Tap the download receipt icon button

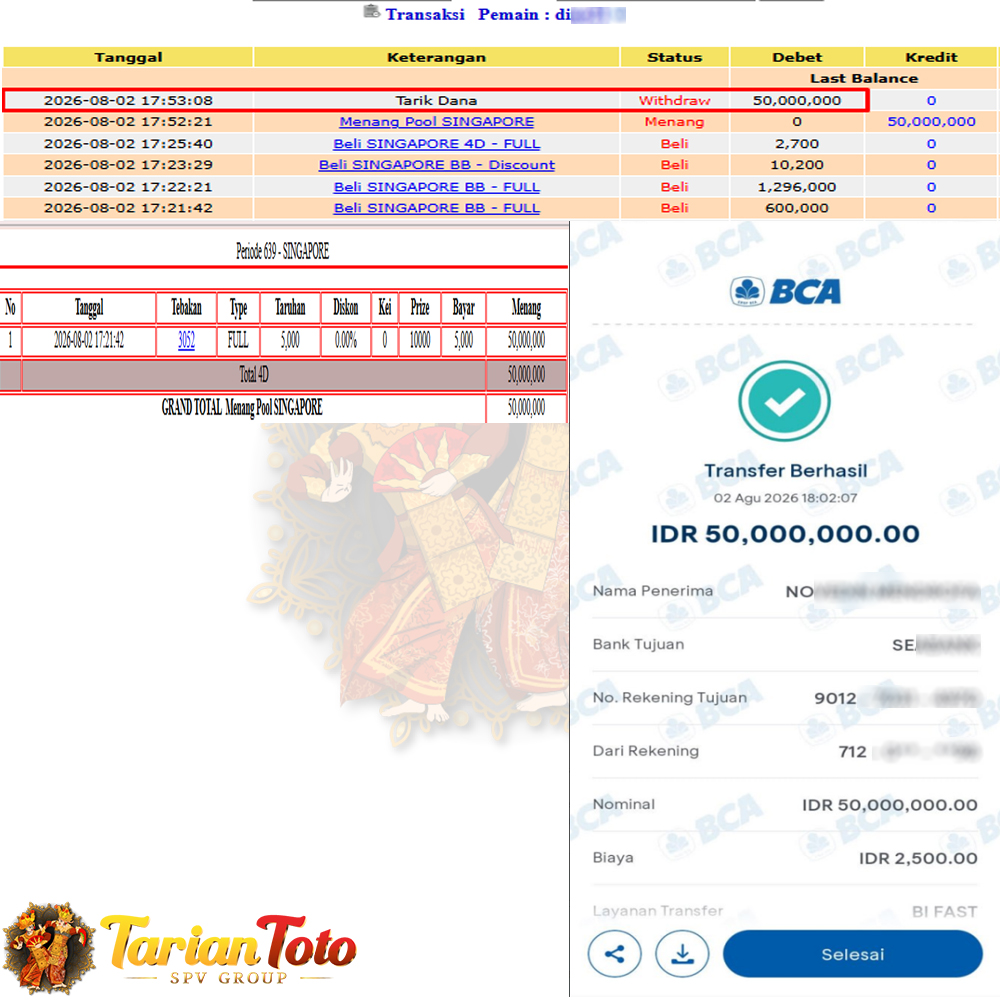click(x=682, y=954)
